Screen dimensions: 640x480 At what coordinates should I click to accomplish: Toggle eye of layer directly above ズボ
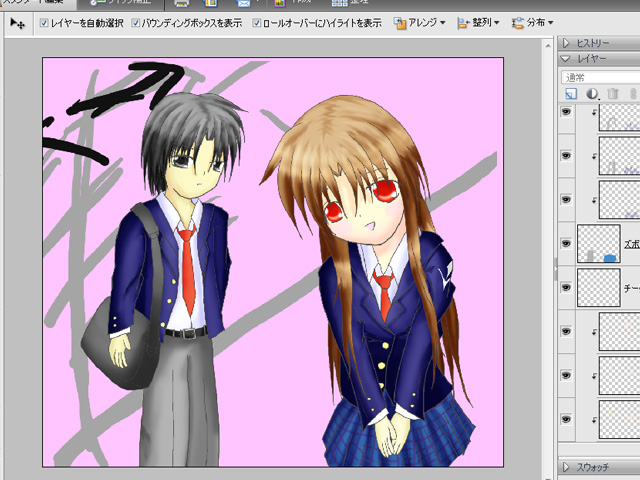[566, 199]
